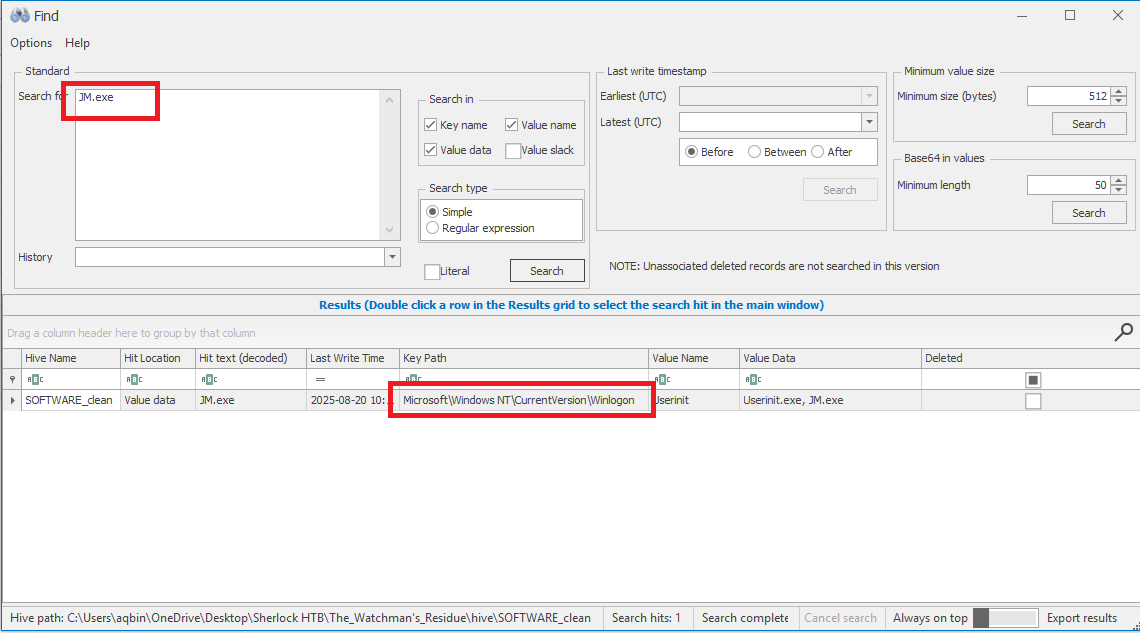Click Search button beside the Literal checkbox

tap(546, 271)
